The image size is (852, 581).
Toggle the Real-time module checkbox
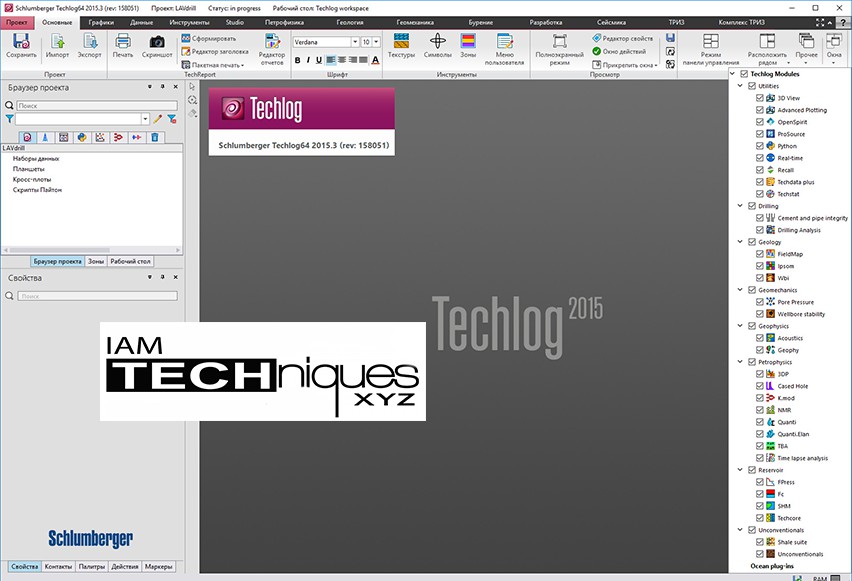[760, 158]
